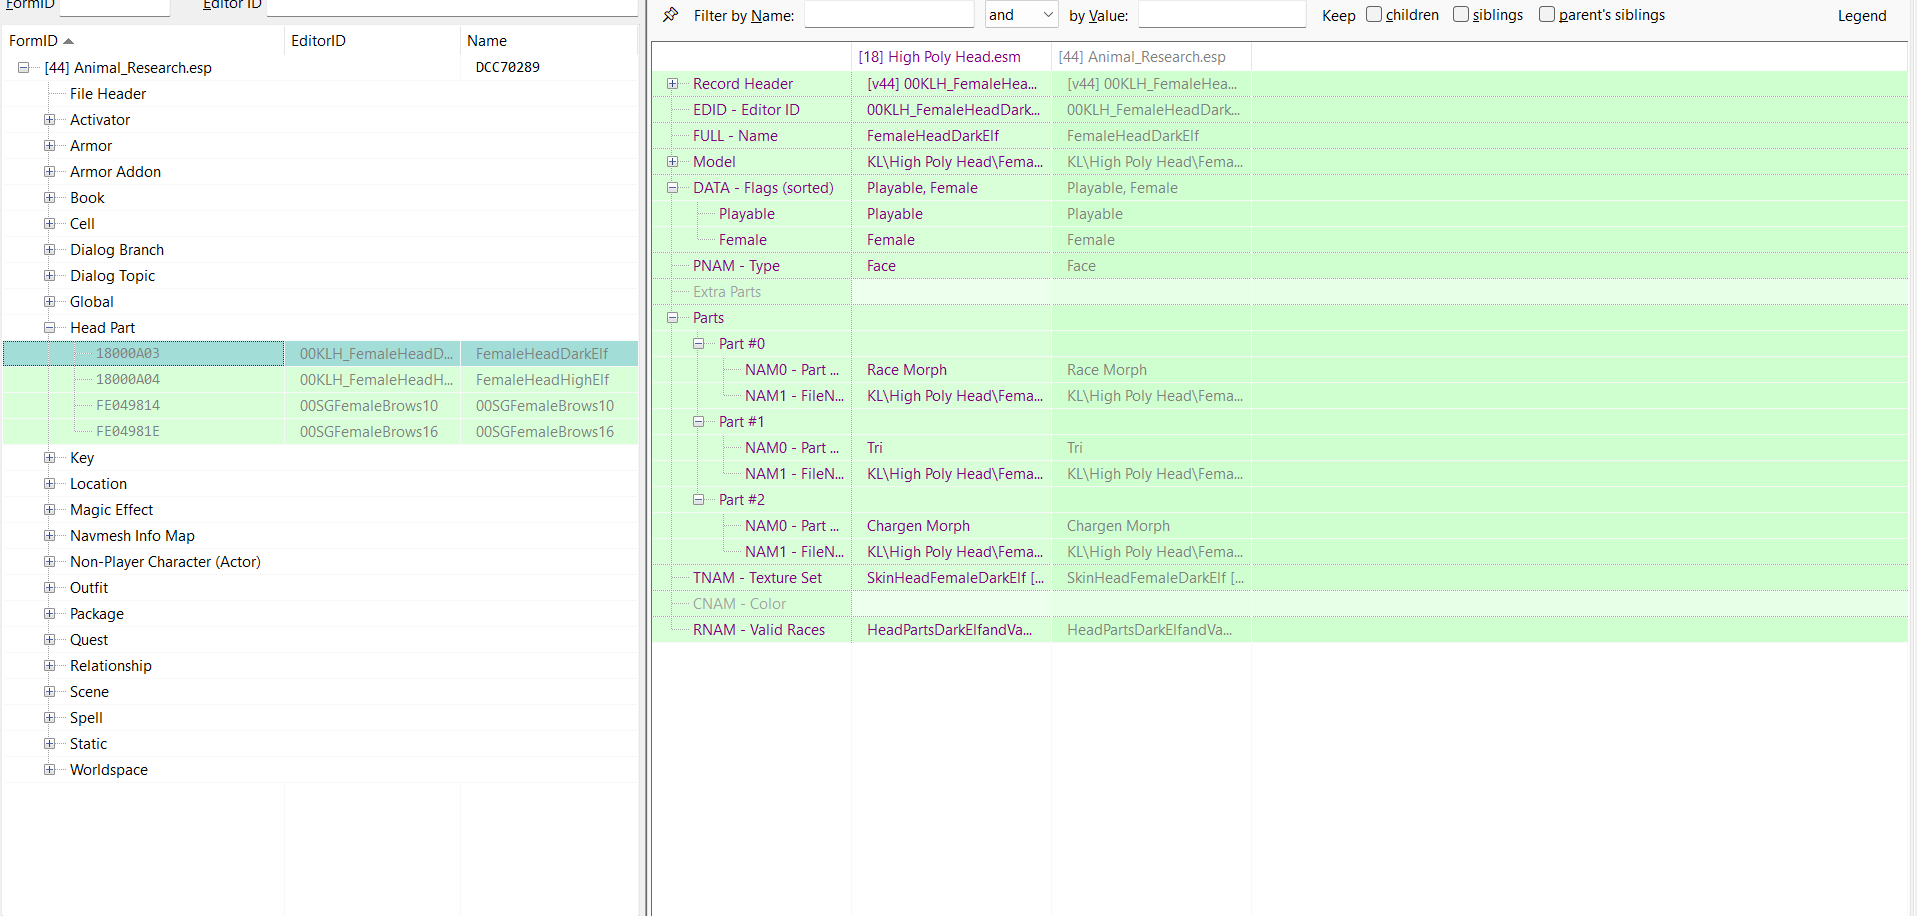Collapse Part #1 node
The image size is (1917, 916).
pyautogui.click(x=699, y=422)
